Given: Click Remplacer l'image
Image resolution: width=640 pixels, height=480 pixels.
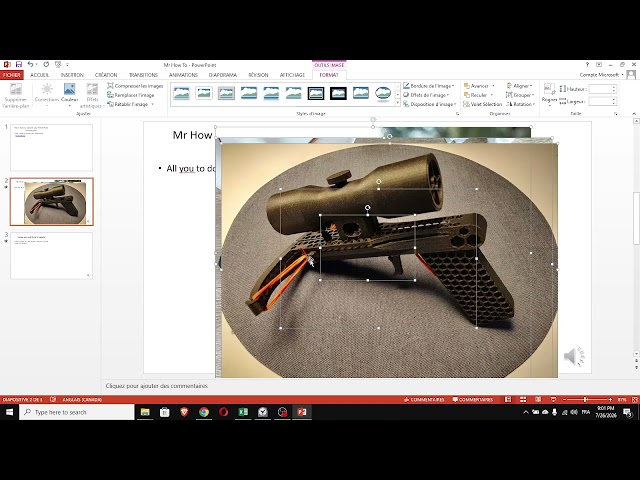Looking at the screenshot, I should pyautogui.click(x=131, y=95).
